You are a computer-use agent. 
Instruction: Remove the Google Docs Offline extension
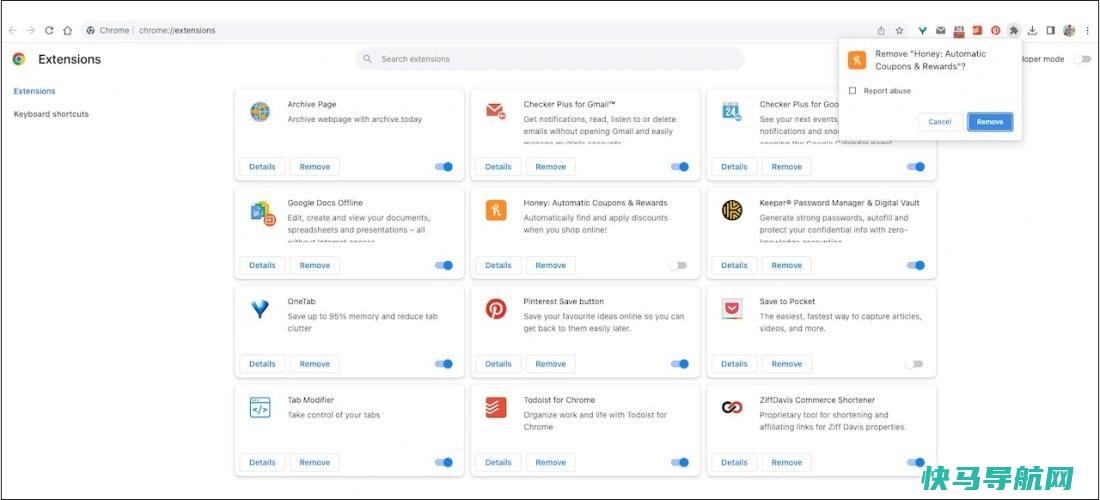314,265
